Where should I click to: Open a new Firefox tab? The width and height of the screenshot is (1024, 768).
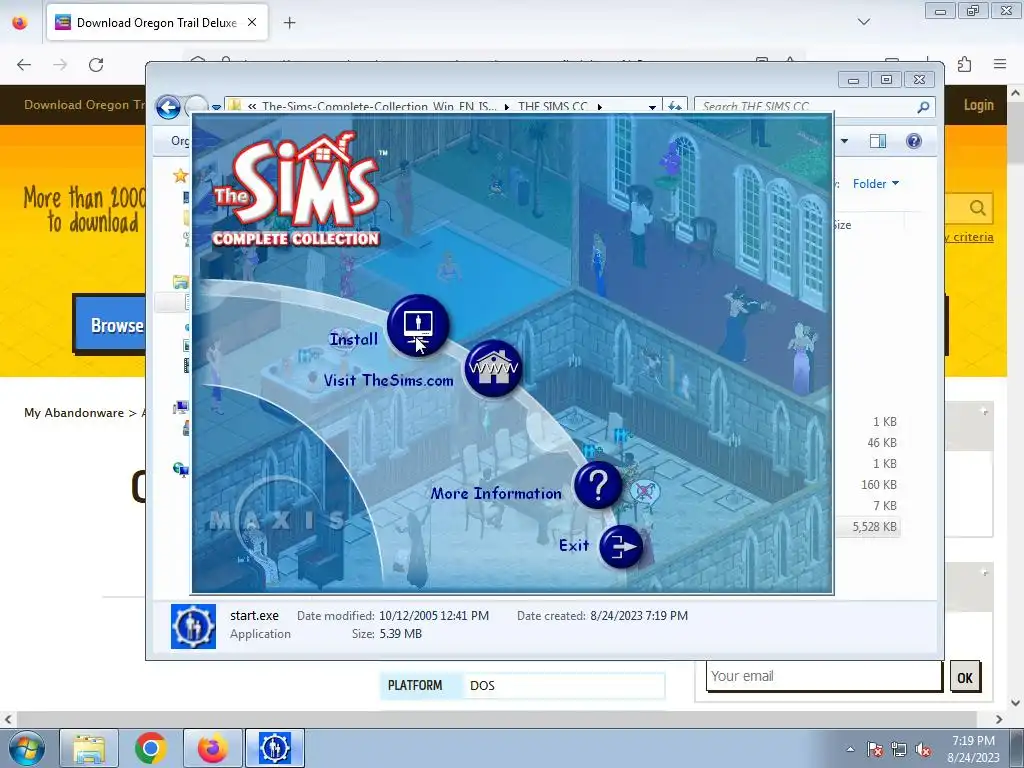click(x=289, y=23)
